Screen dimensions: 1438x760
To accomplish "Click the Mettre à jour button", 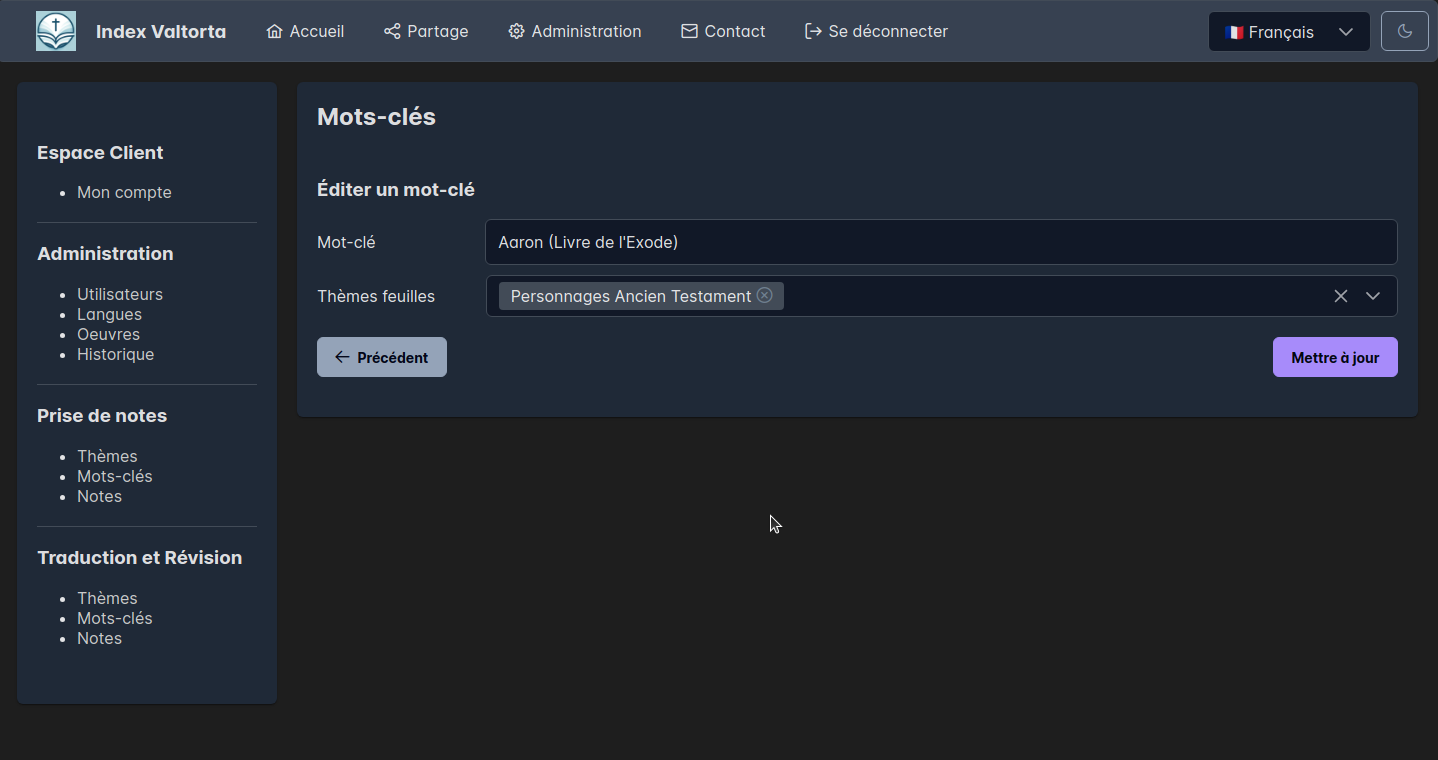I will 1334,358.
